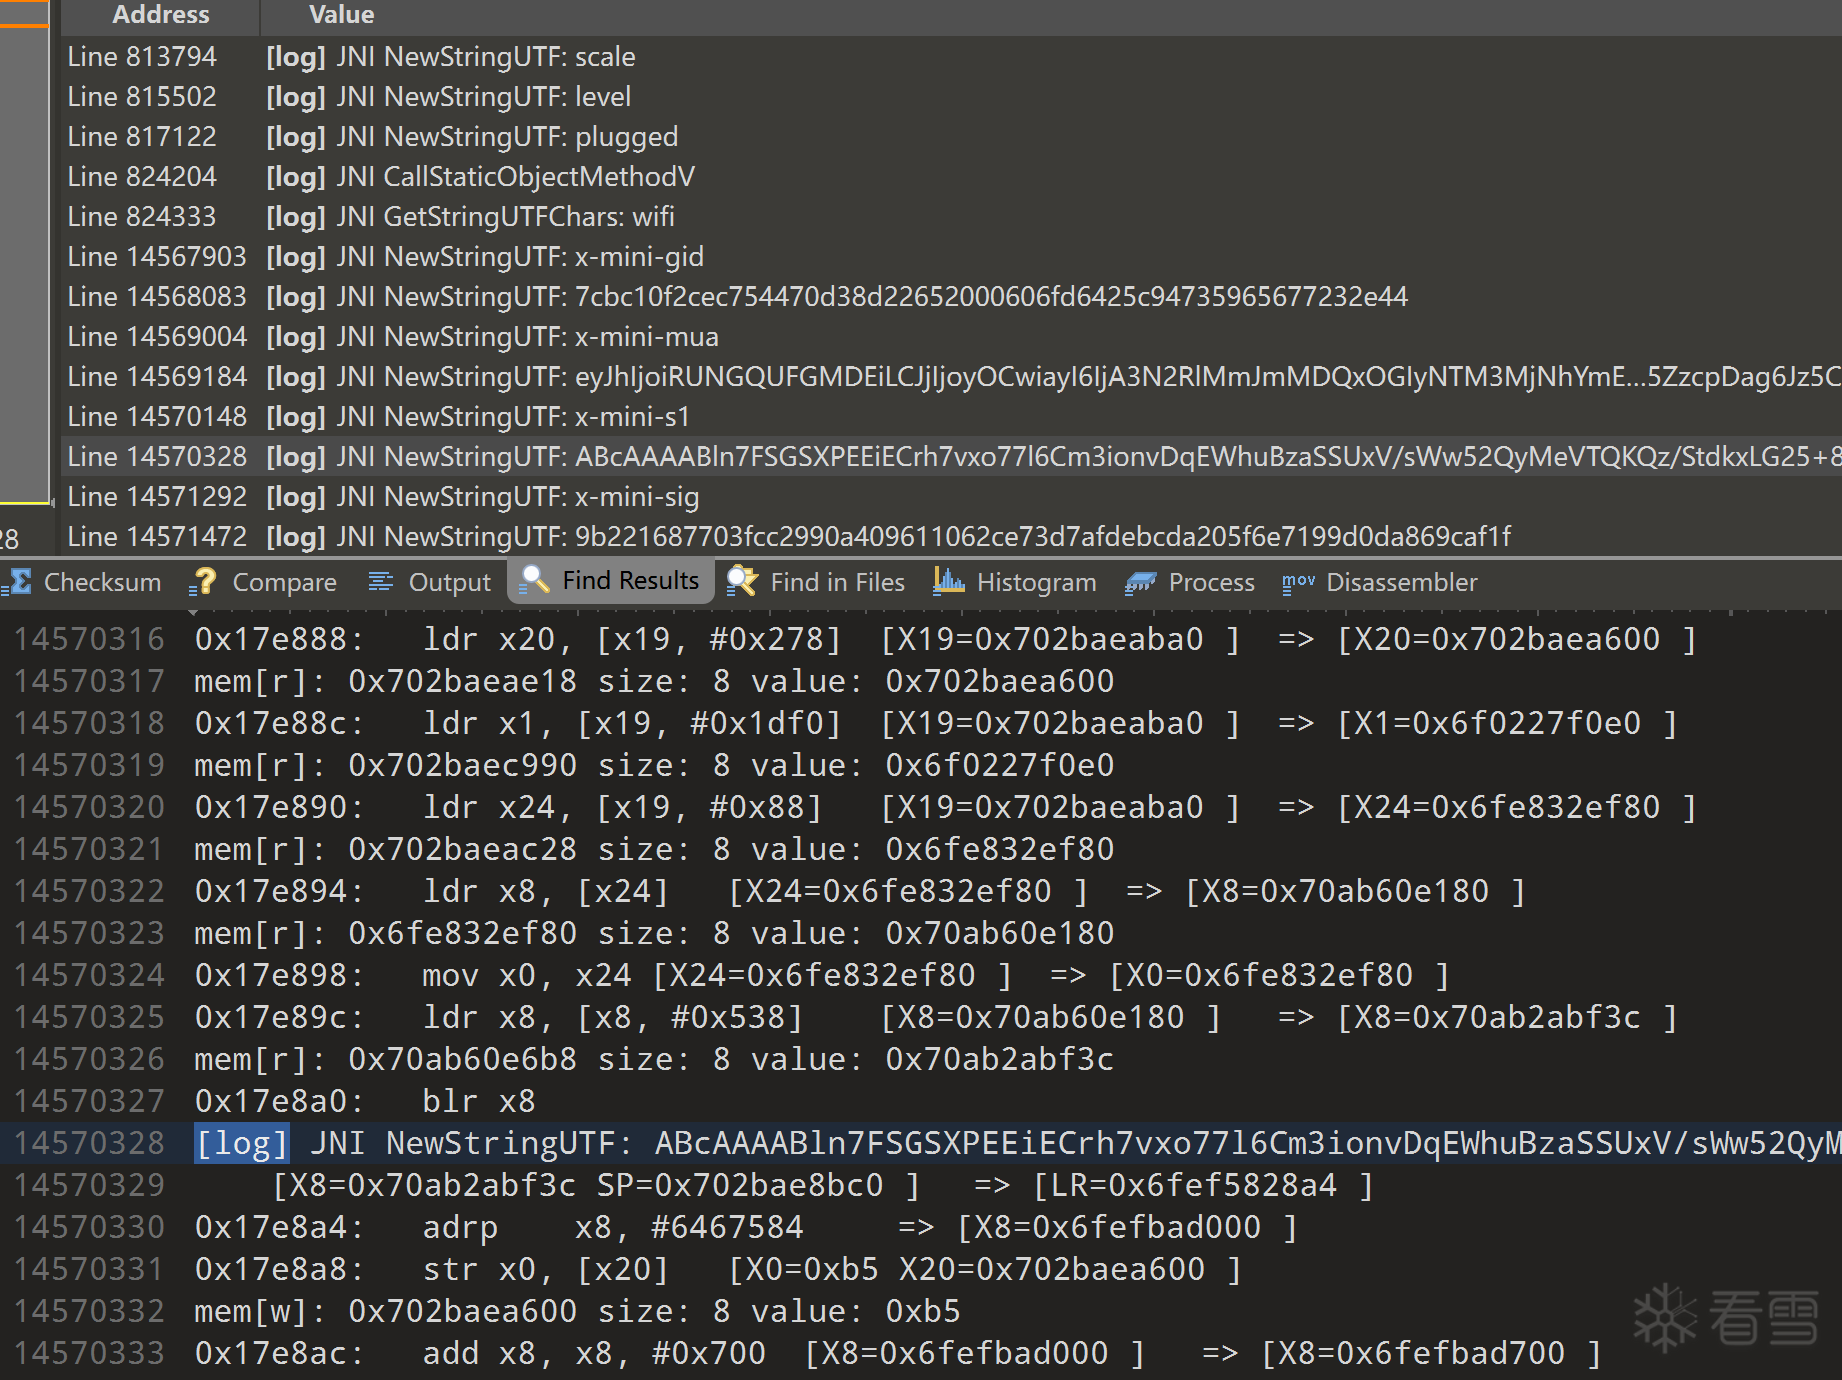This screenshot has height=1380, width=1842.
Task: Click highlighted '[log]' on editor line 14570328
Action: pyautogui.click(x=241, y=1143)
